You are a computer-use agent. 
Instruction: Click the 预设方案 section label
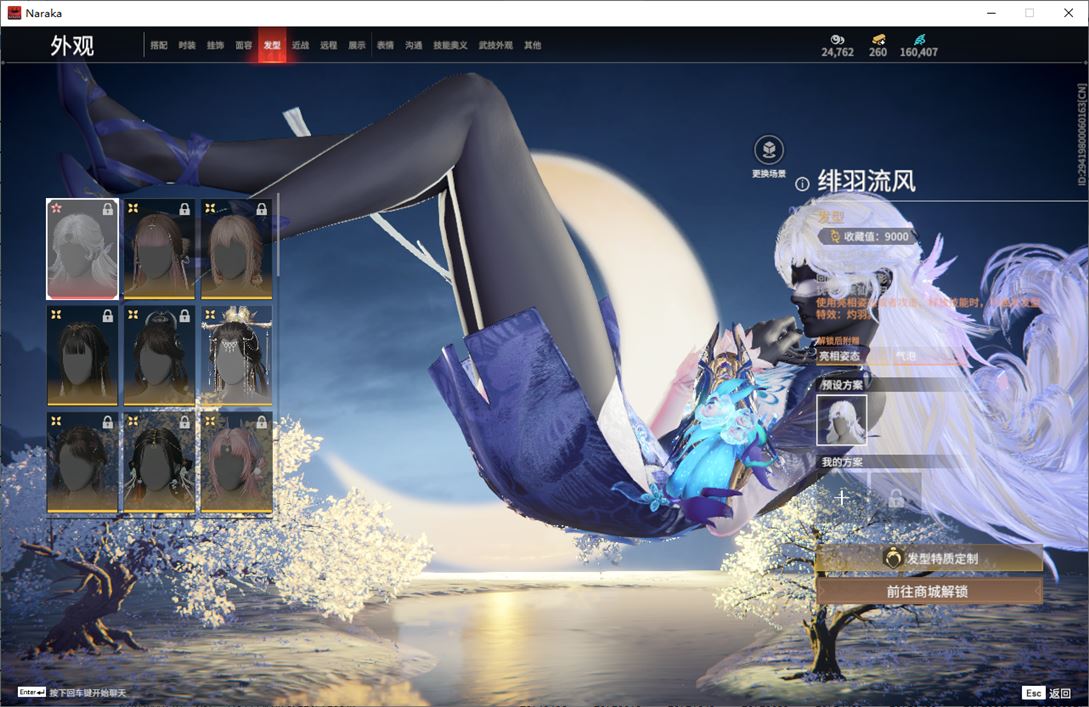click(x=842, y=385)
